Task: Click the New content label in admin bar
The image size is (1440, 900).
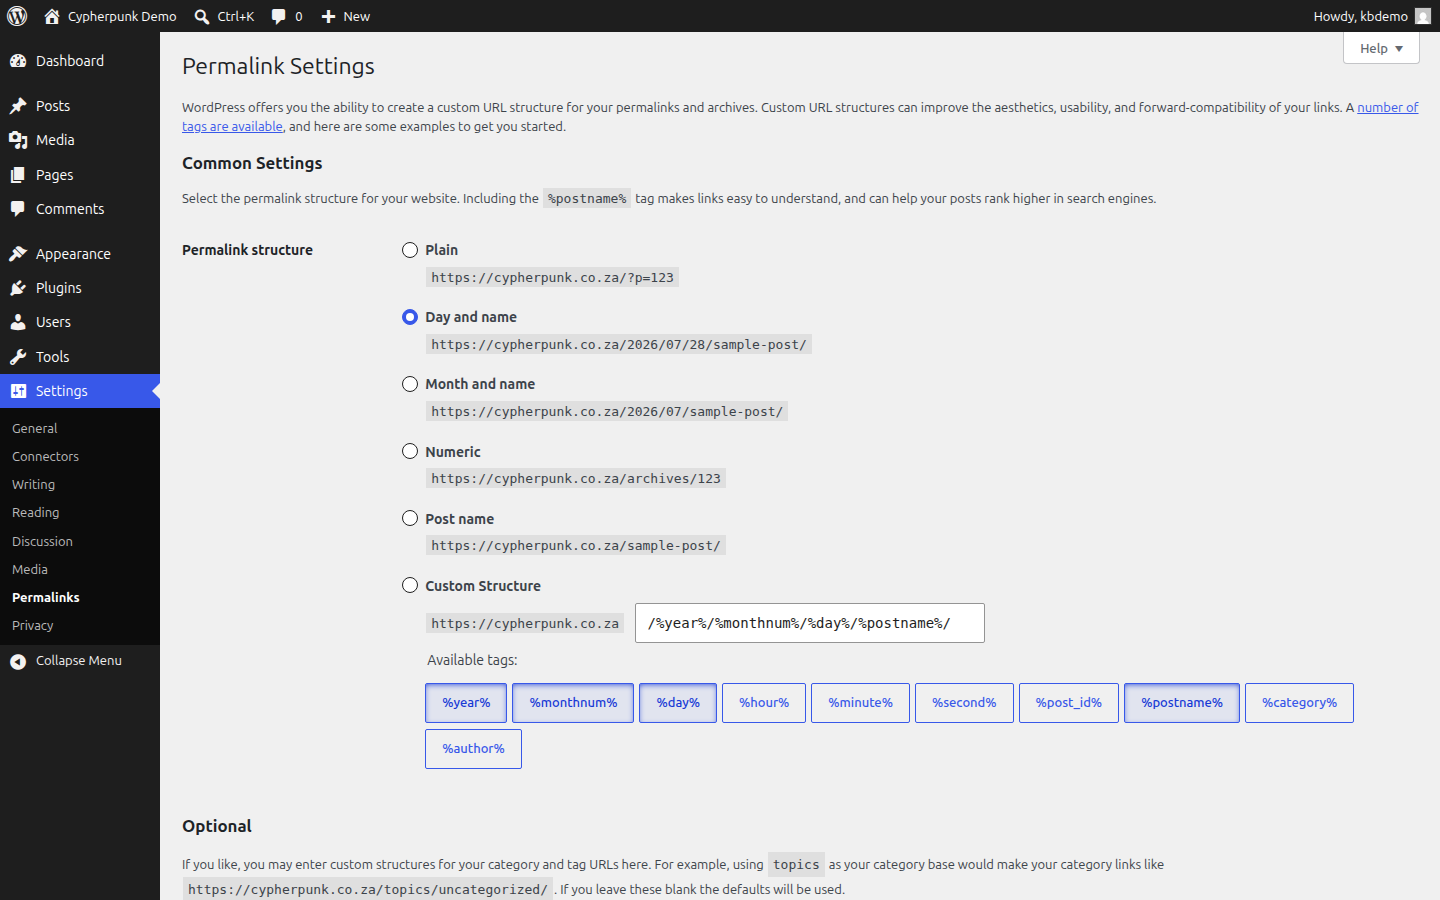Action: (357, 16)
